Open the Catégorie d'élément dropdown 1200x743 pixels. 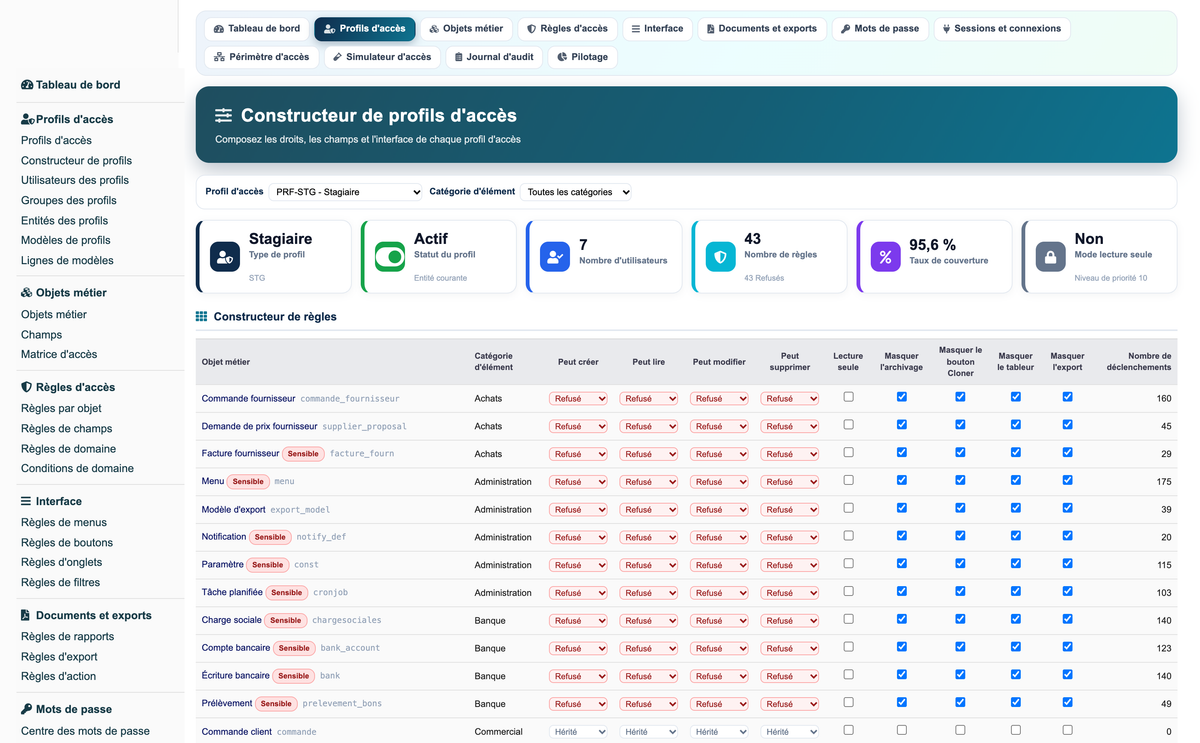pyautogui.click(x=576, y=192)
